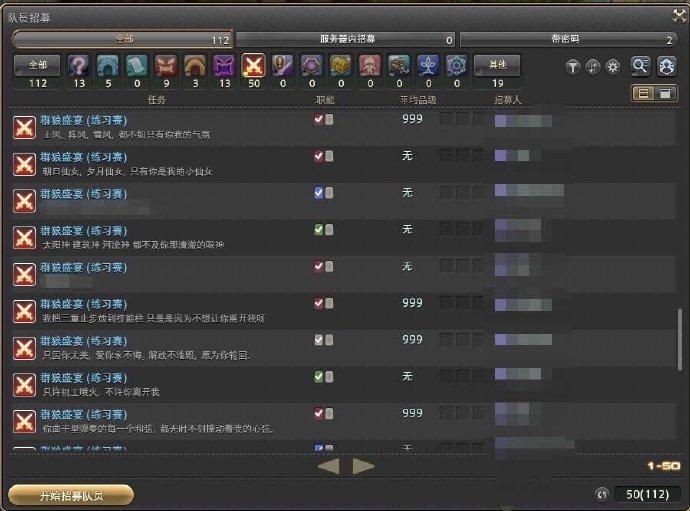Filter by the blue archway dungeon category showing 5
This screenshot has height=511, width=690.
(108, 66)
